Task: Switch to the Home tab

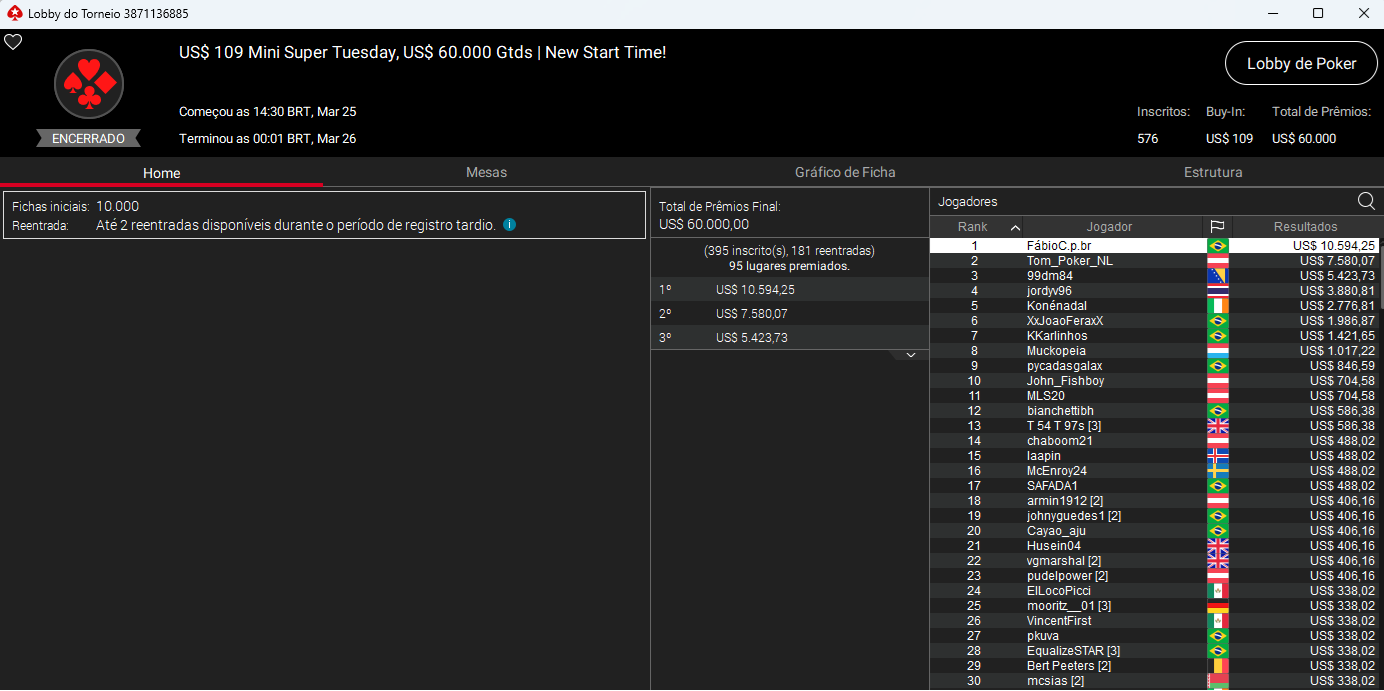Action: (162, 173)
